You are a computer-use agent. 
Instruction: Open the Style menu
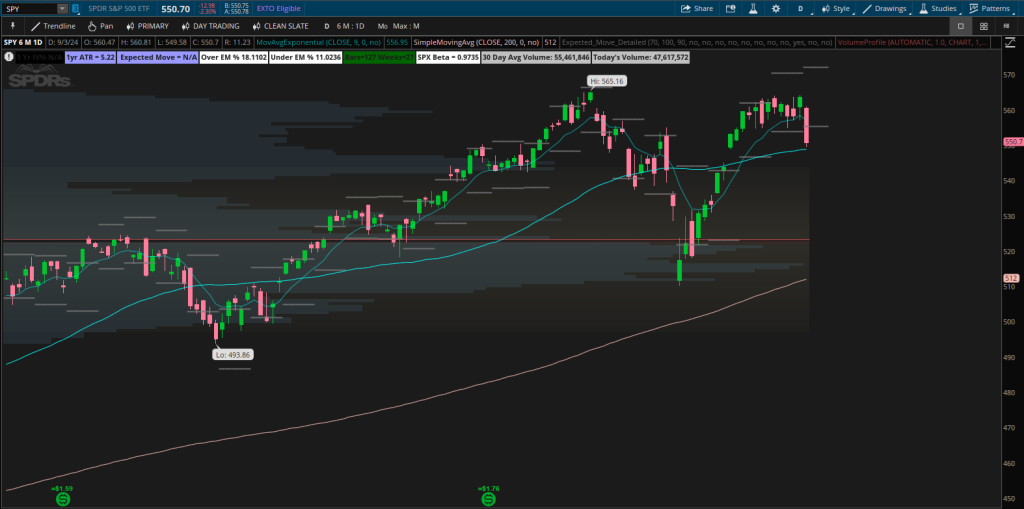pyautogui.click(x=836, y=8)
